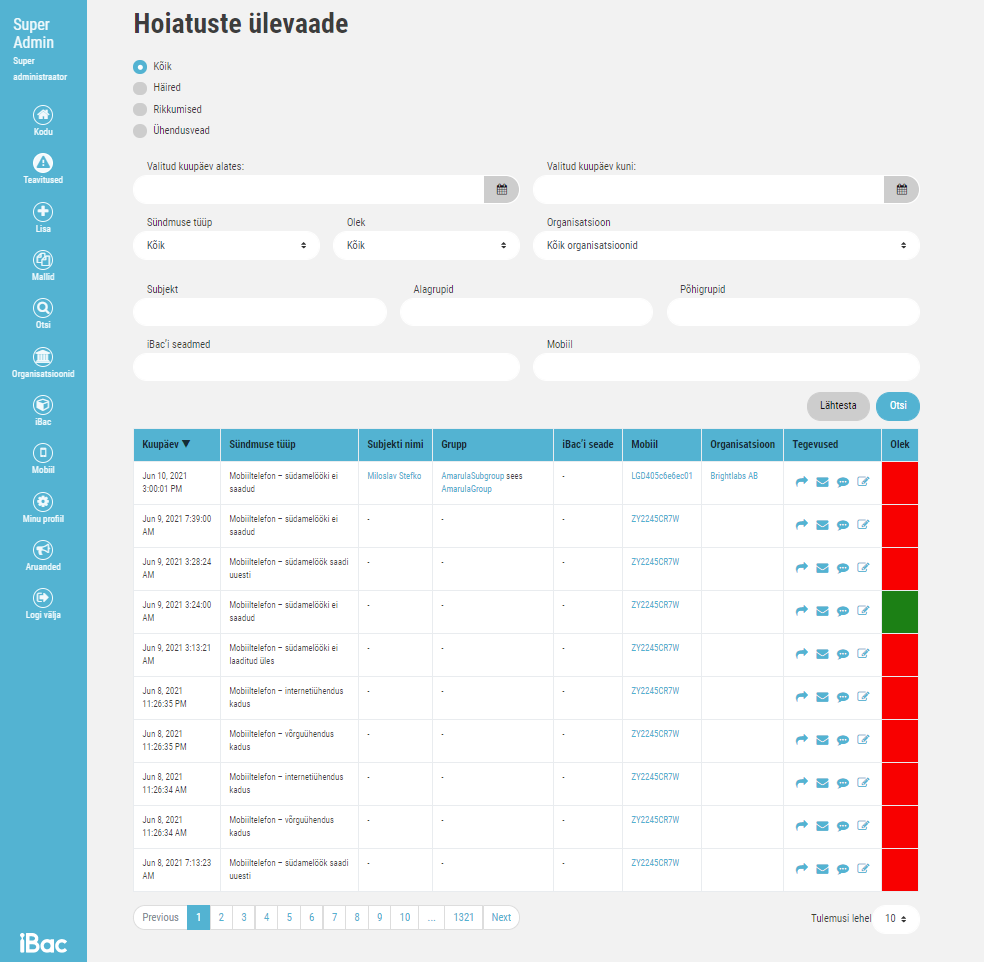984x962 pixels.
Task: Click the forward arrow in first table row
Action: [x=801, y=482]
